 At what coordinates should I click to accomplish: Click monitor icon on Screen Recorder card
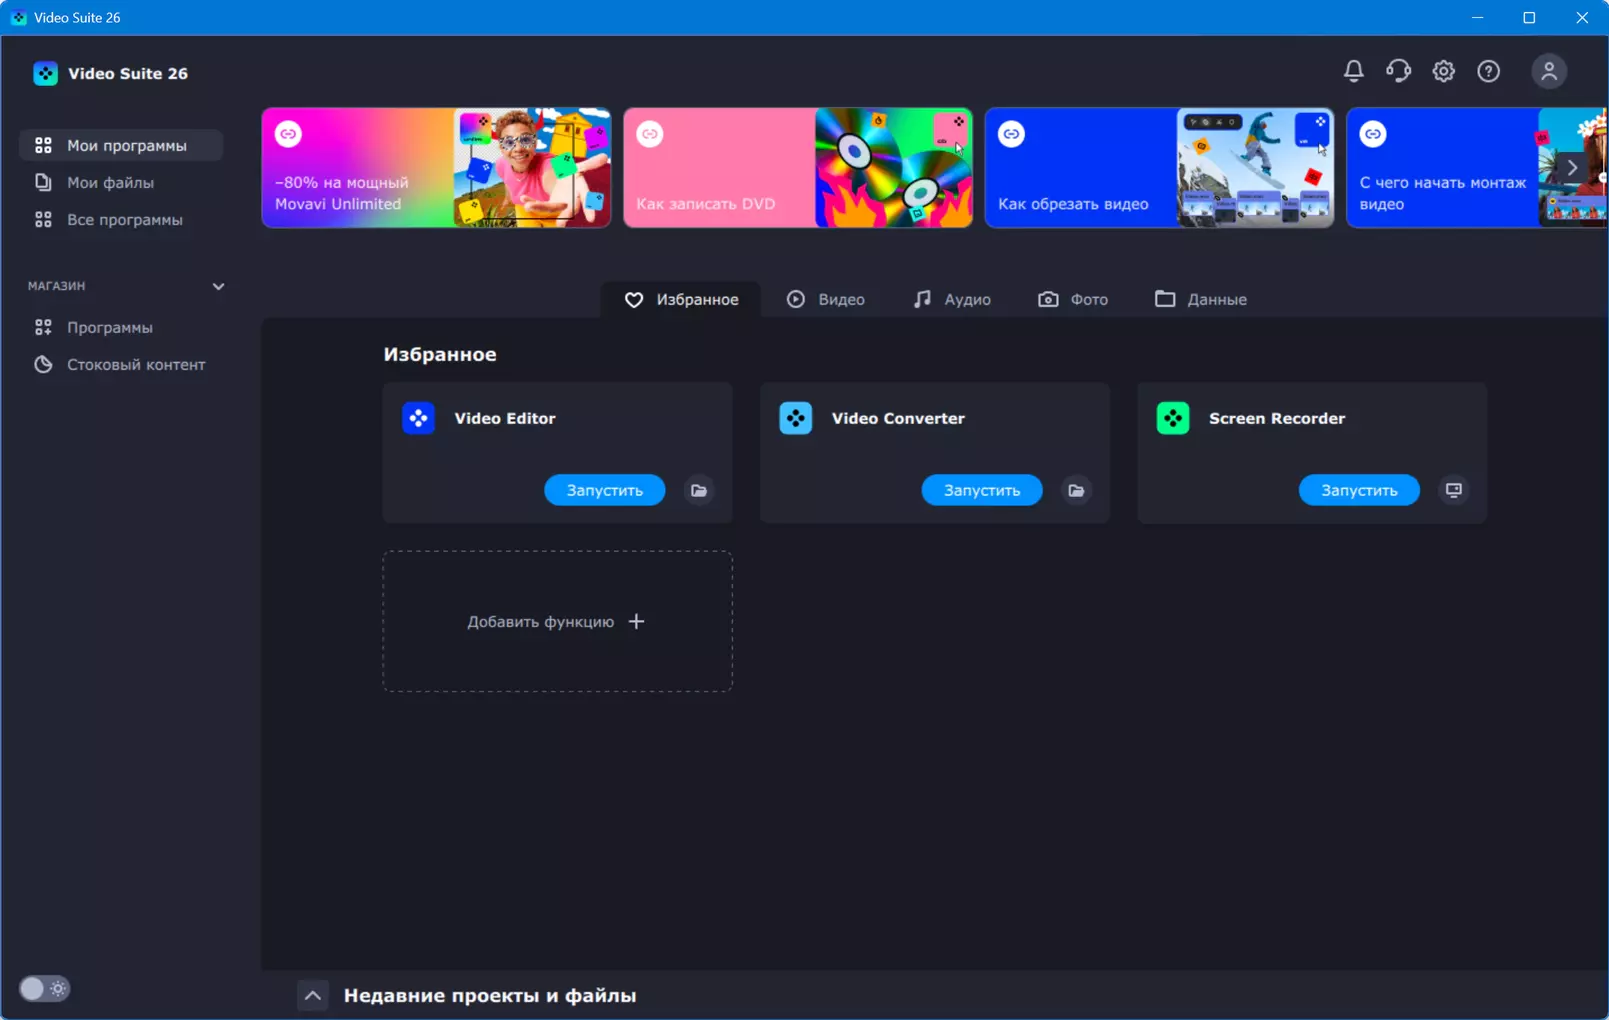(x=1454, y=490)
